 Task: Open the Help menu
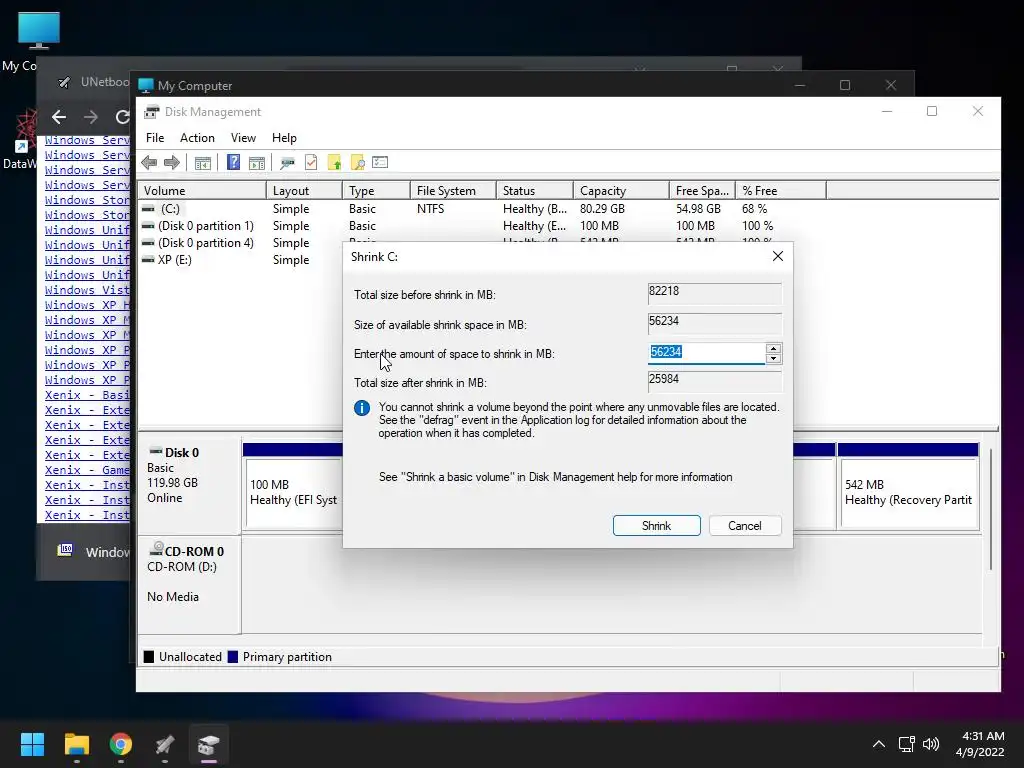click(284, 138)
